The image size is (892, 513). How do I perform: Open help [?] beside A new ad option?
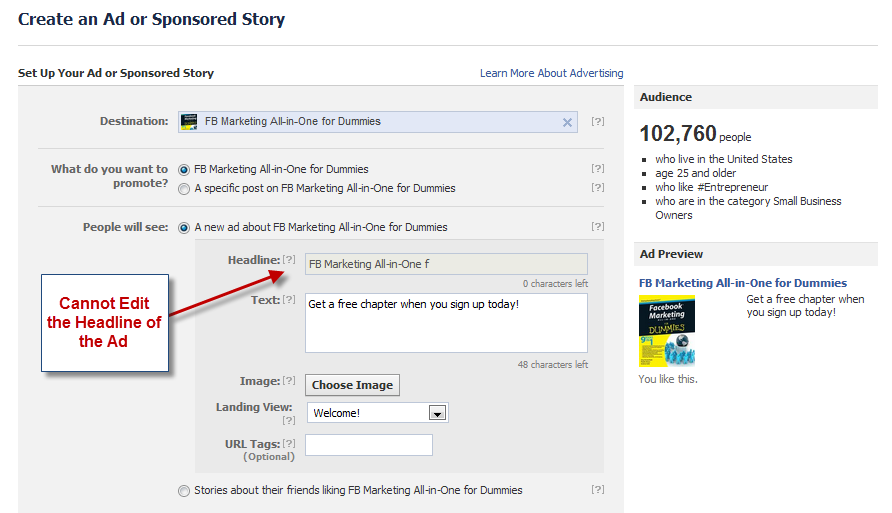click(x=597, y=226)
